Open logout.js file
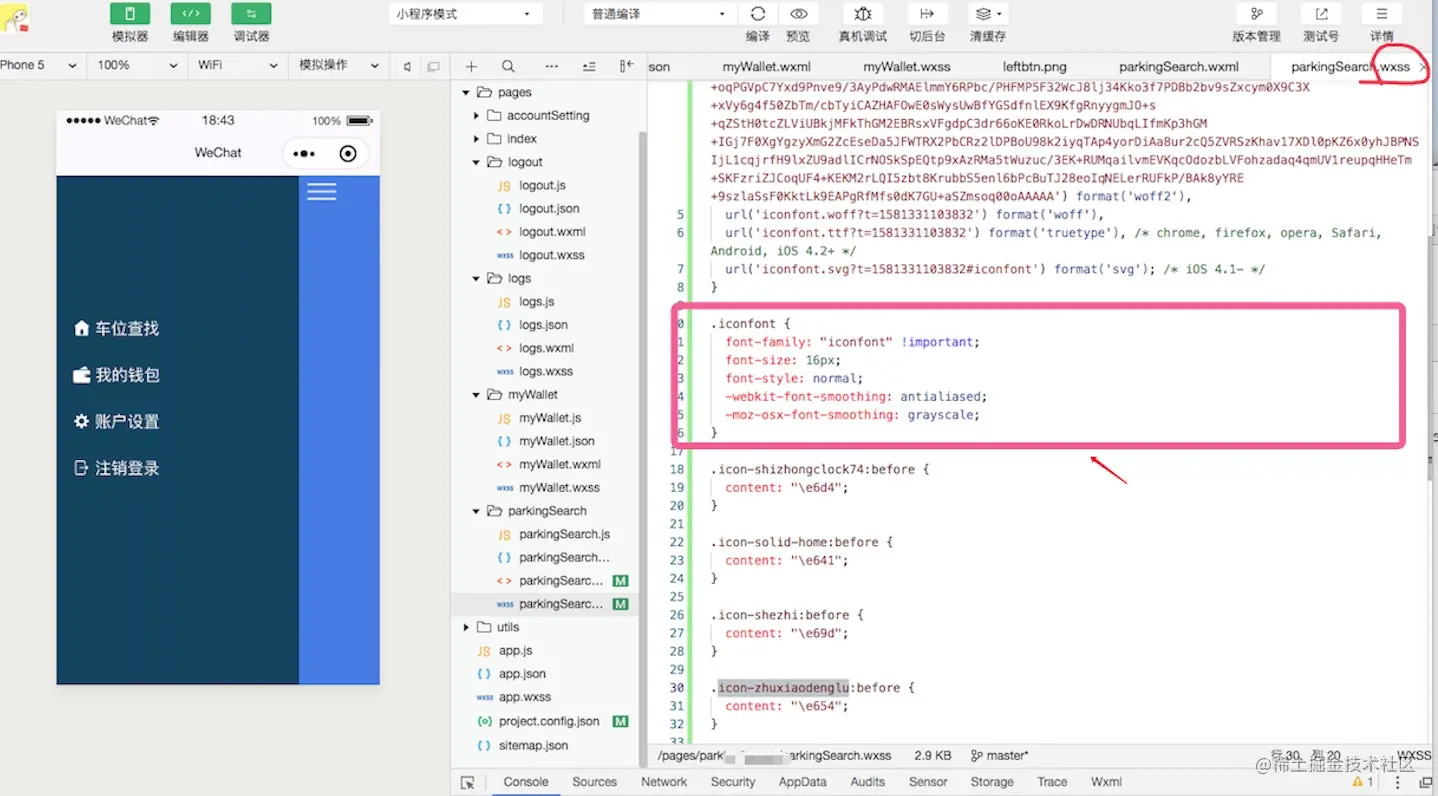 tap(543, 185)
